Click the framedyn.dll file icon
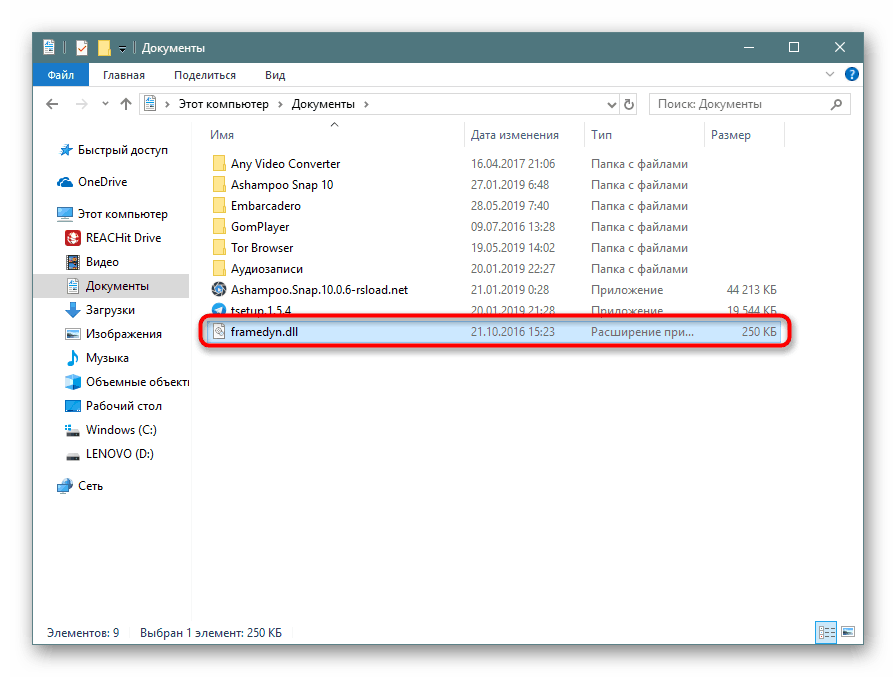This screenshot has height=677, width=896. pyautogui.click(x=219, y=331)
